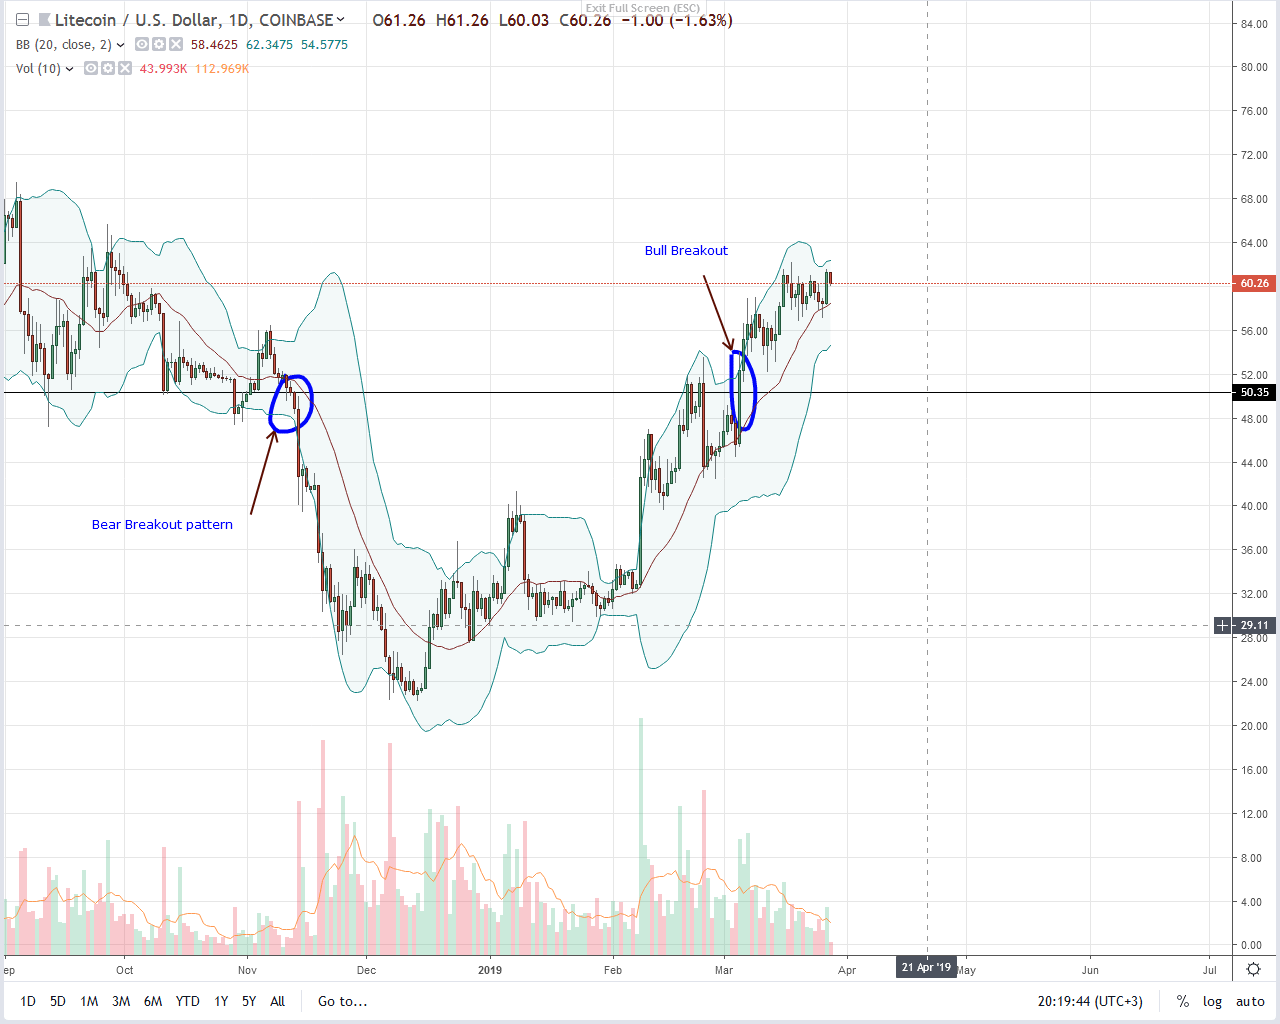Image resolution: width=1280 pixels, height=1024 pixels.
Task: Toggle visibility eye of BB indicator
Action: (142, 45)
